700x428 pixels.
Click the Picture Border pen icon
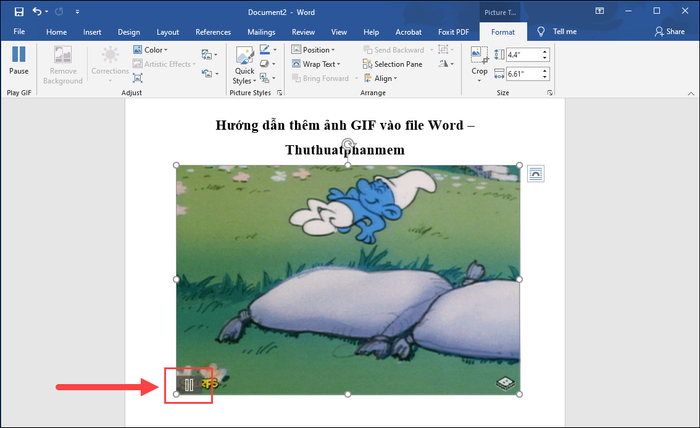tap(265, 50)
